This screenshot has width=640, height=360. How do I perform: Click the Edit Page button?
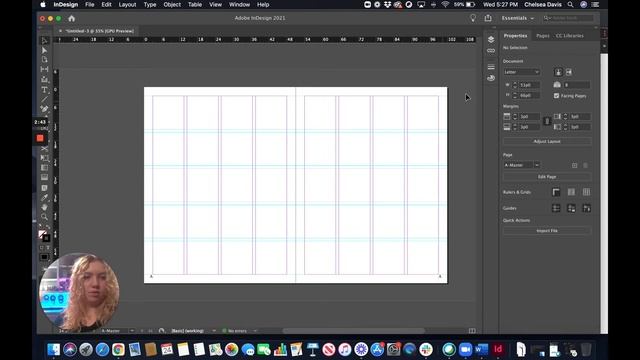[x=547, y=177]
